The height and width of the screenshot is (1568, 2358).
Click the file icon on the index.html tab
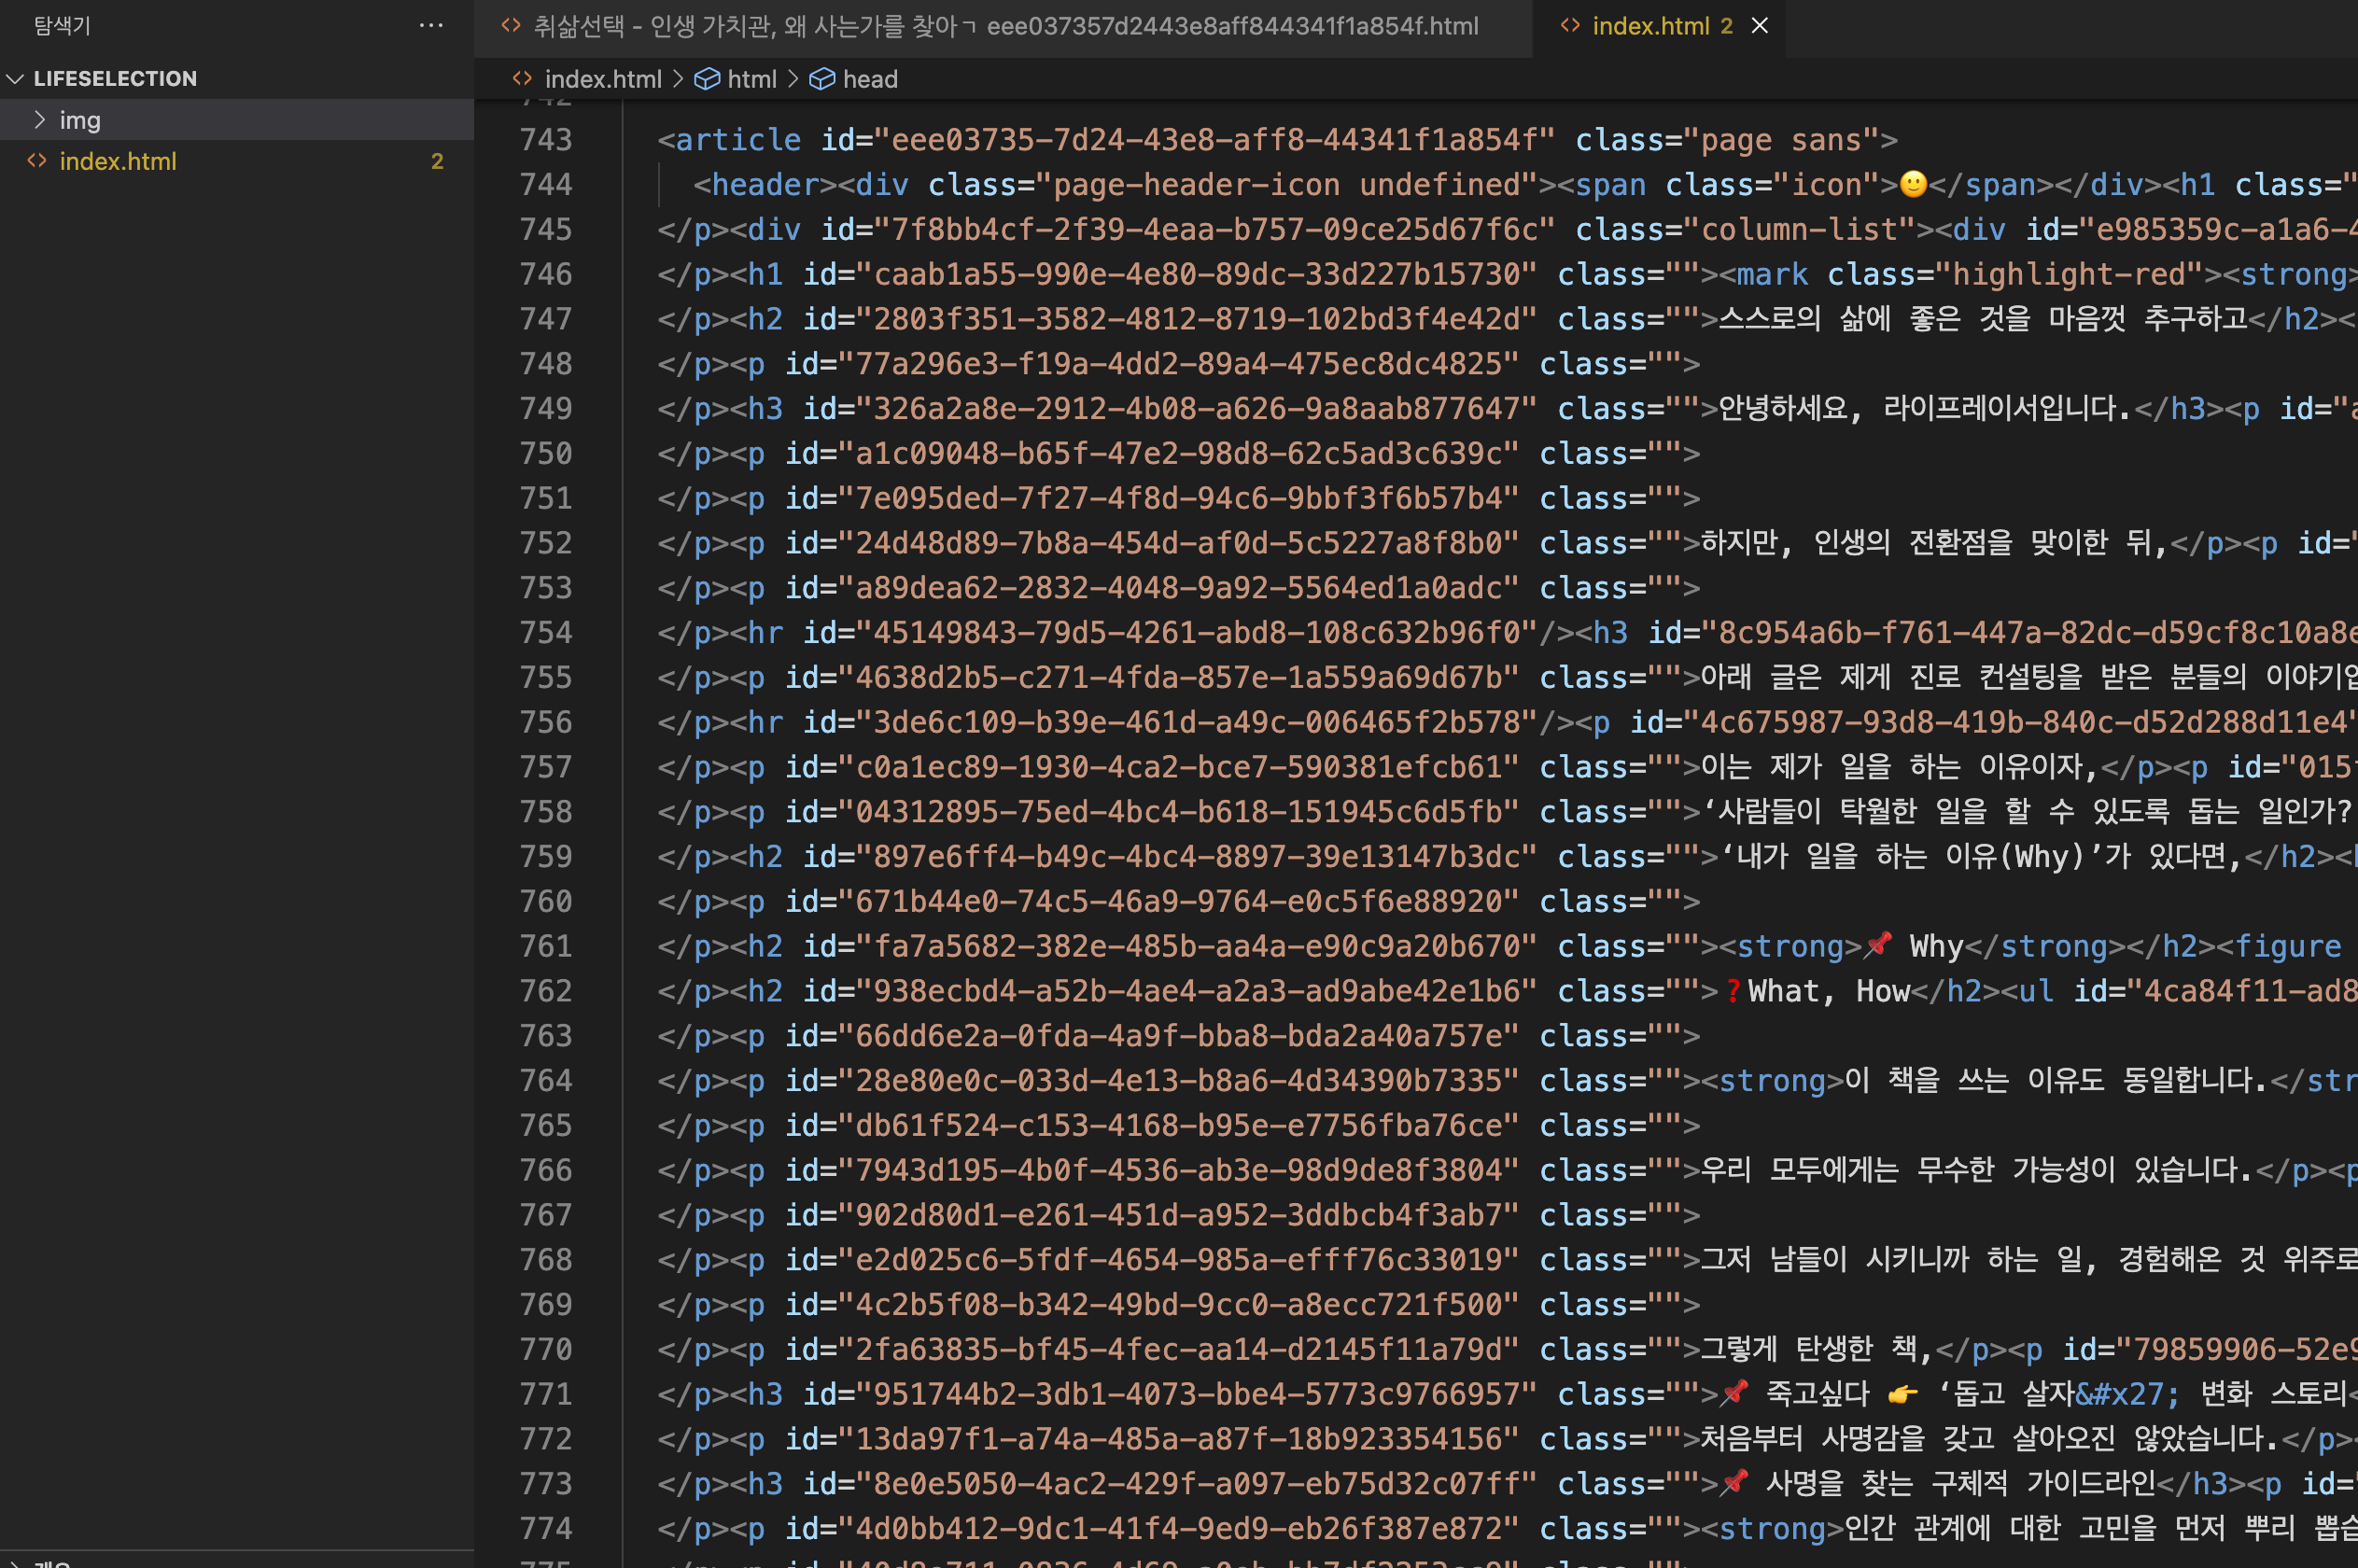[1570, 26]
